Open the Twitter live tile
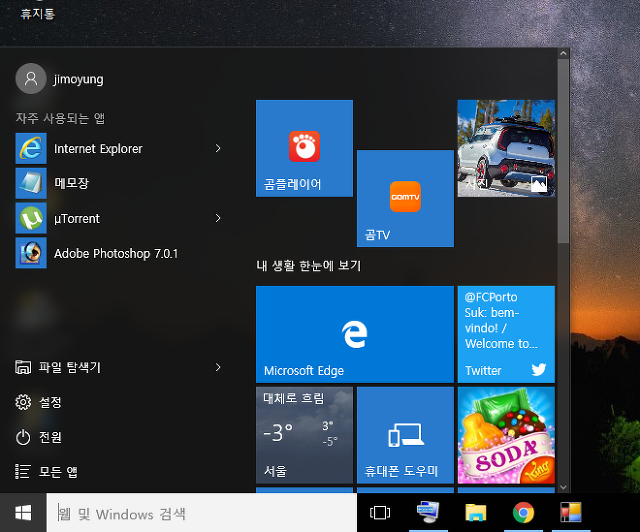Image resolution: width=640 pixels, height=532 pixels. (x=506, y=334)
